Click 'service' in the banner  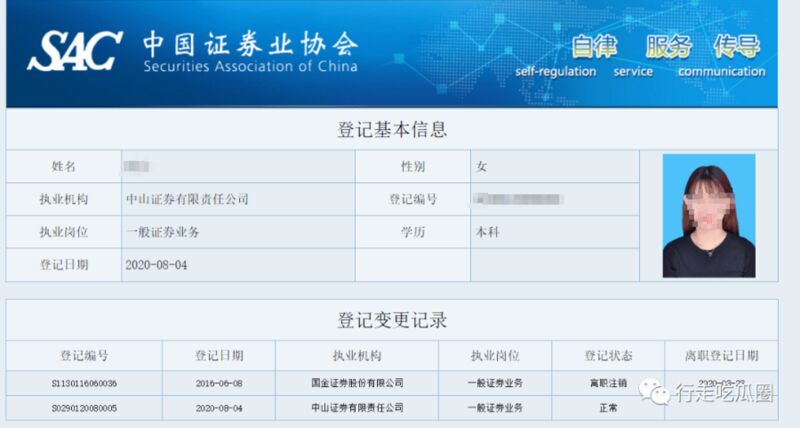click(633, 71)
